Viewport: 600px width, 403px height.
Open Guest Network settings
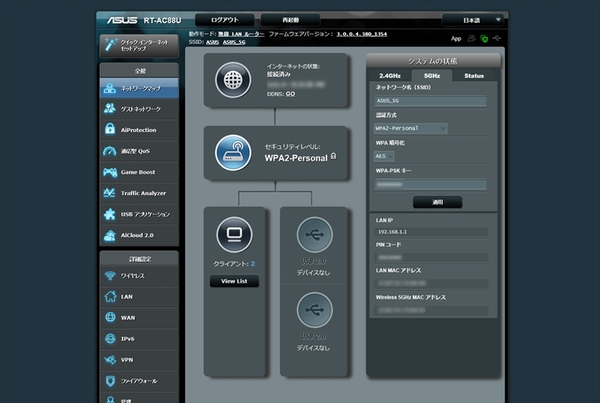[x=139, y=109]
